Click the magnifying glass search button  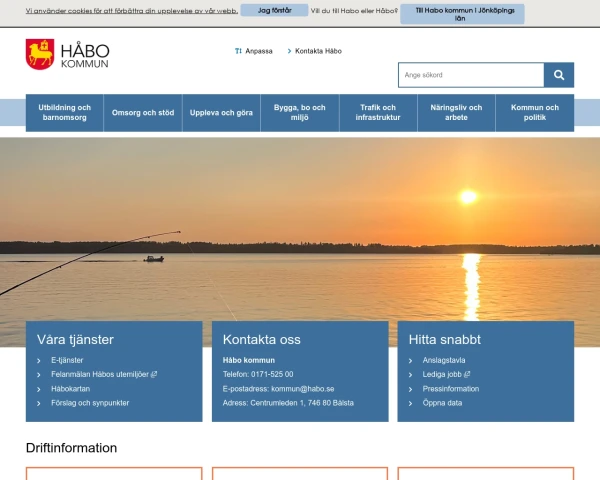pyautogui.click(x=559, y=75)
